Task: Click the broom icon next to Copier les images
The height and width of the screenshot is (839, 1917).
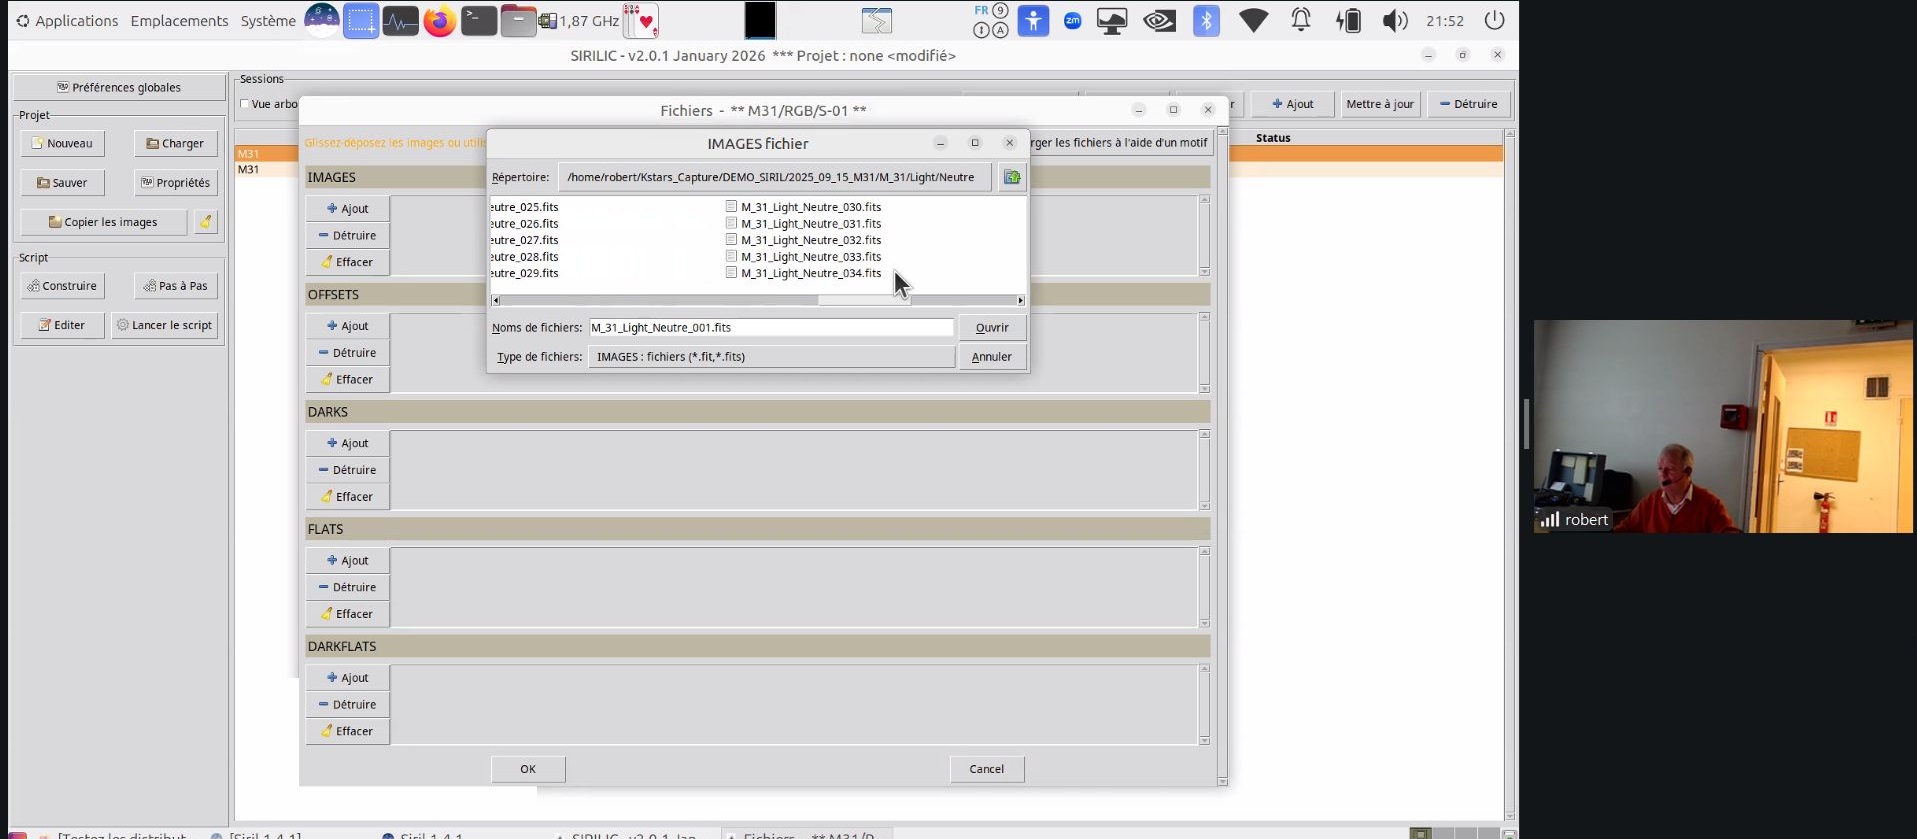Action: click(x=205, y=222)
